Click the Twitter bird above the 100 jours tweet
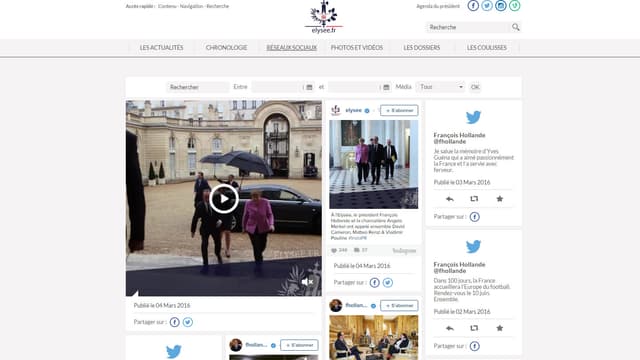The image size is (640, 360). [x=473, y=247]
